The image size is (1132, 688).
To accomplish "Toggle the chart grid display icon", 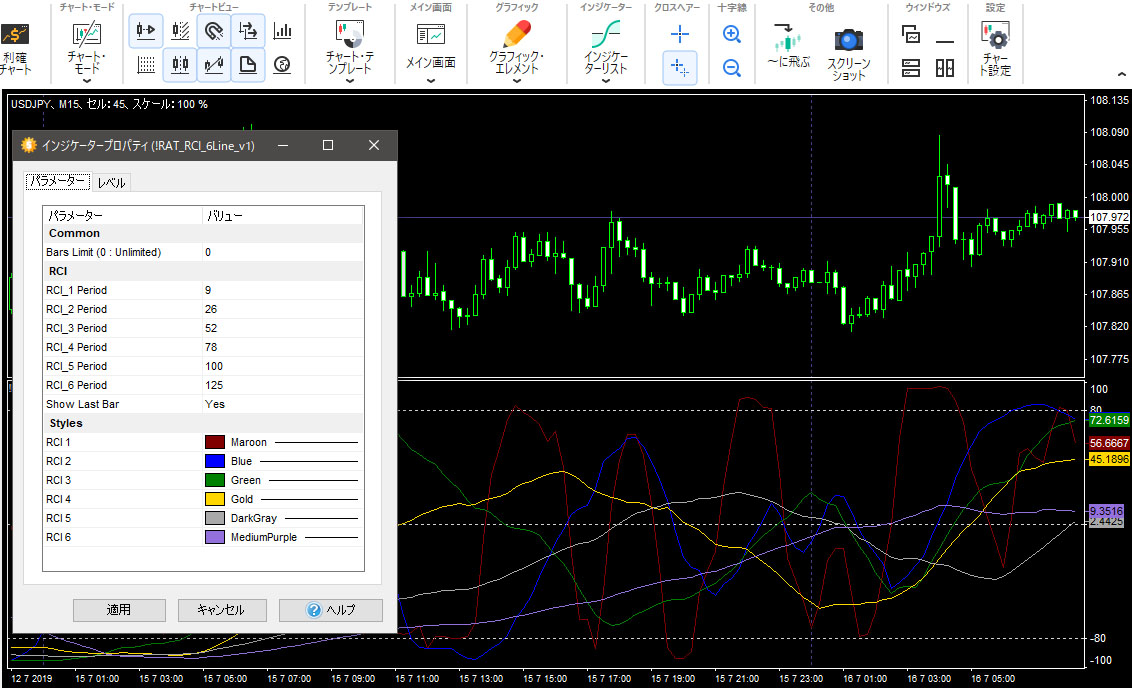I will click(146, 65).
